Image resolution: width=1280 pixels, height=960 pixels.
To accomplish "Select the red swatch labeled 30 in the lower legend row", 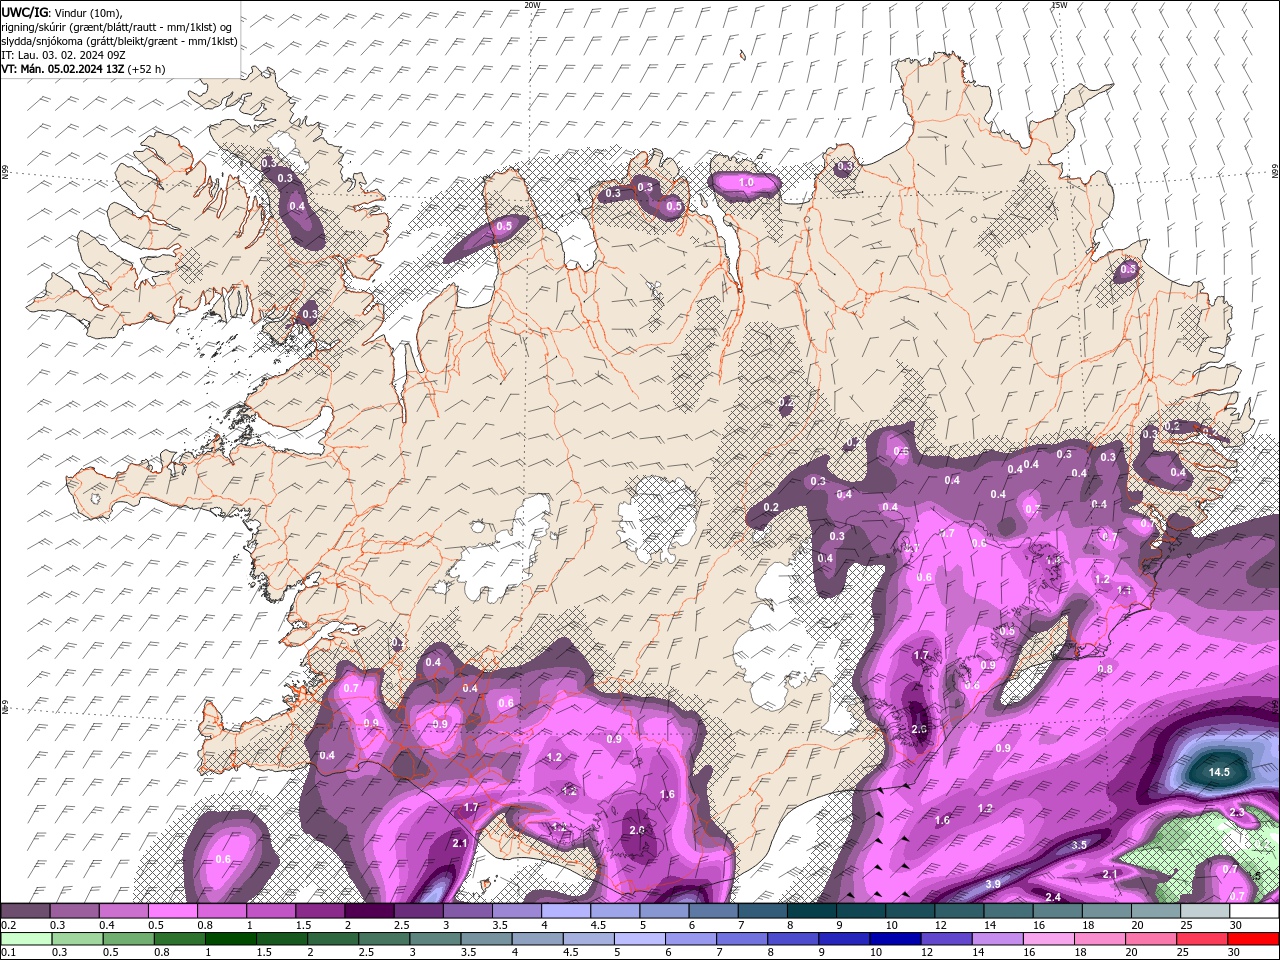I will pyautogui.click(x=1254, y=938).
